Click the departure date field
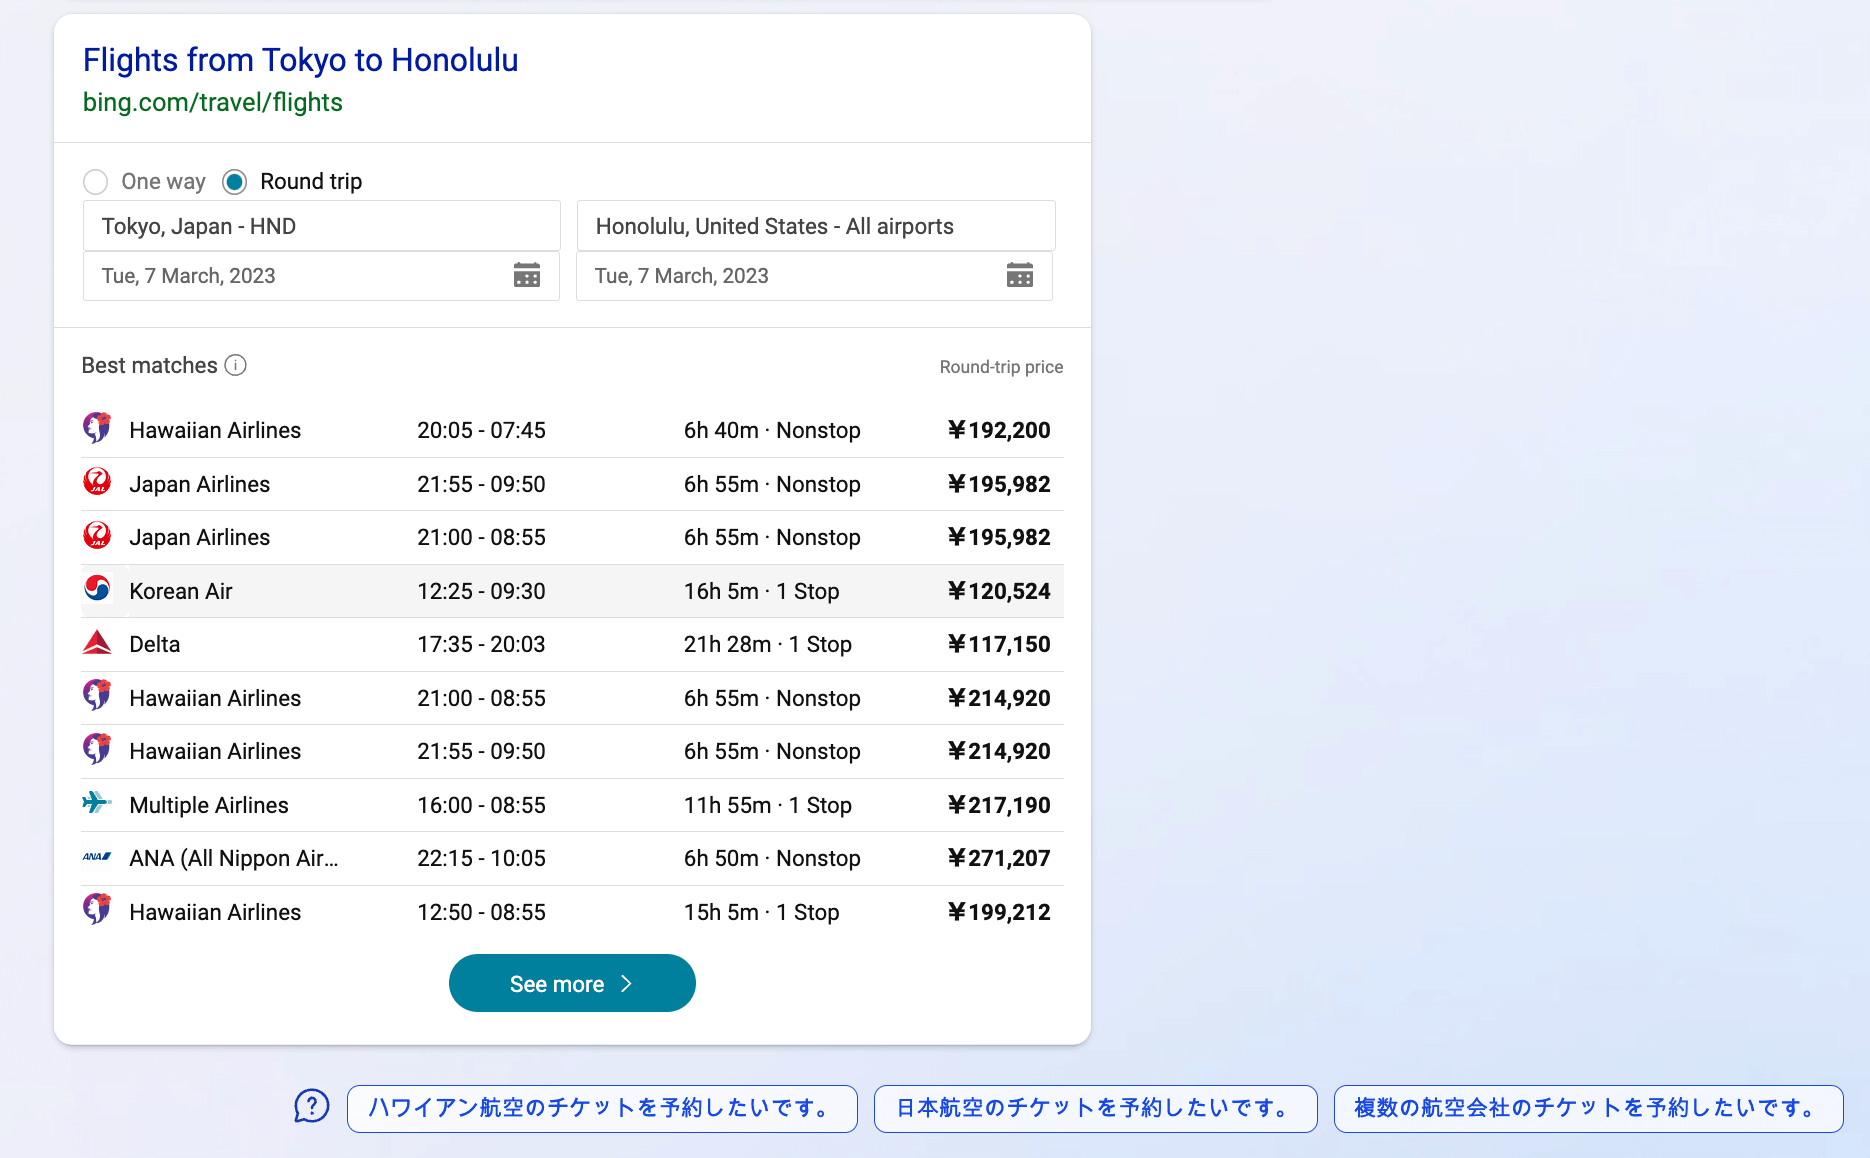Viewport: 1870px width, 1158px height. 321,276
